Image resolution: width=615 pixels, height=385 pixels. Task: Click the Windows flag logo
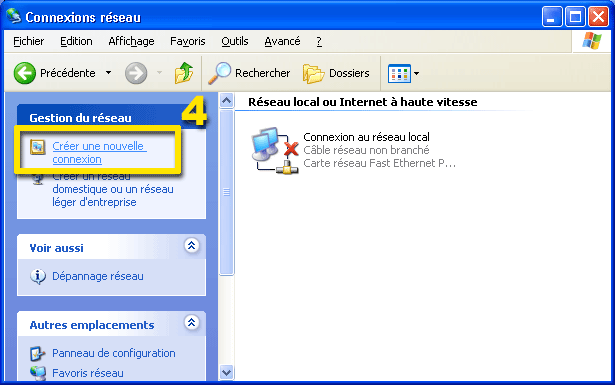pos(592,41)
